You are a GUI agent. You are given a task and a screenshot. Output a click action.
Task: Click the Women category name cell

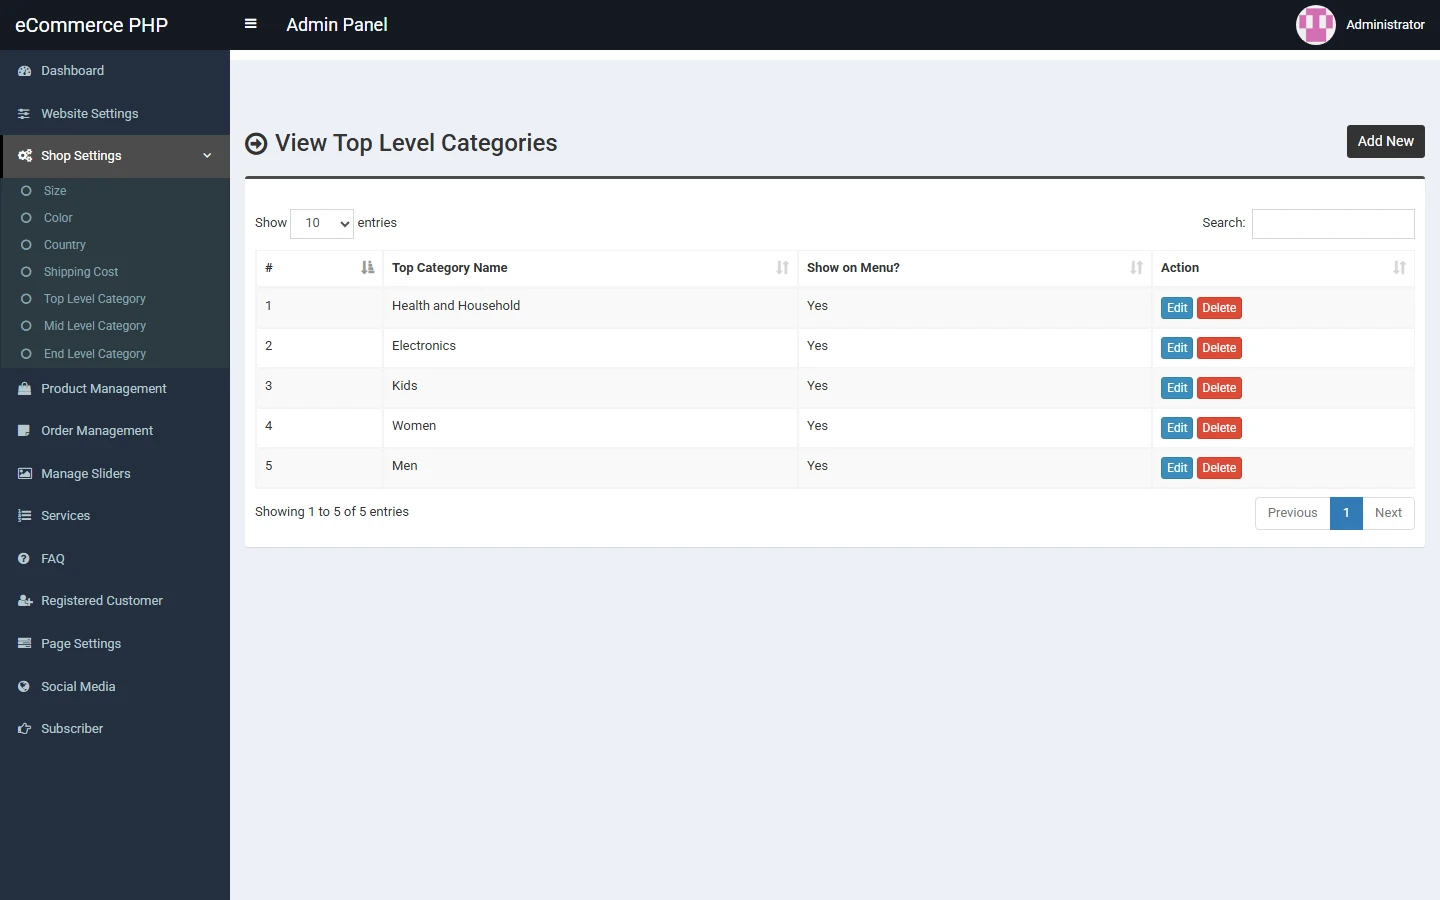pyautogui.click(x=590, y=428)
